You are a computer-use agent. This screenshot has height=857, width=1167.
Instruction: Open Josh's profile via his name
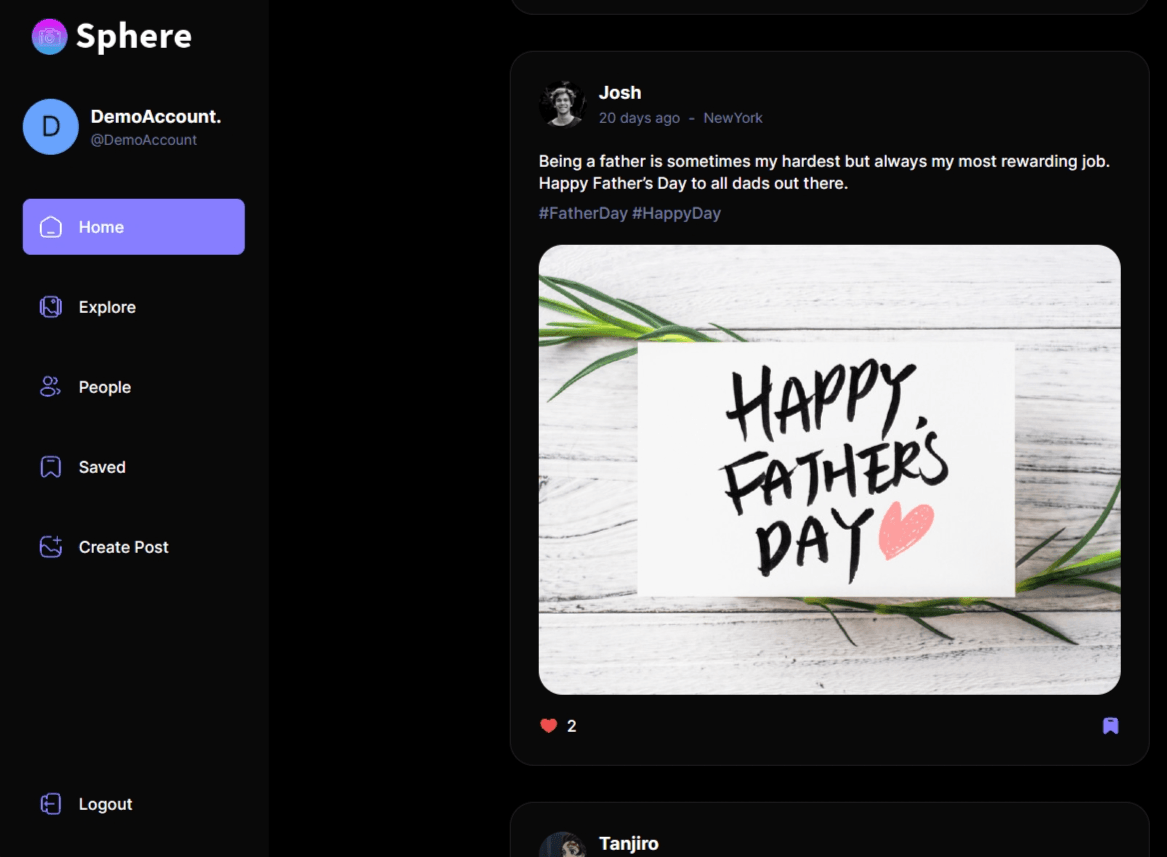(620, 93)
